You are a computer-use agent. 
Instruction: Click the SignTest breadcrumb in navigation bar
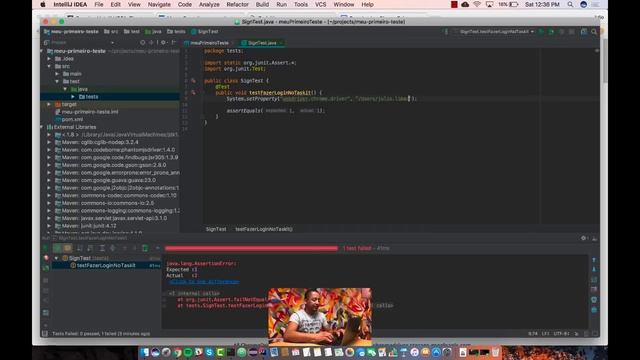pyautogui.click(x=204, y=31)
